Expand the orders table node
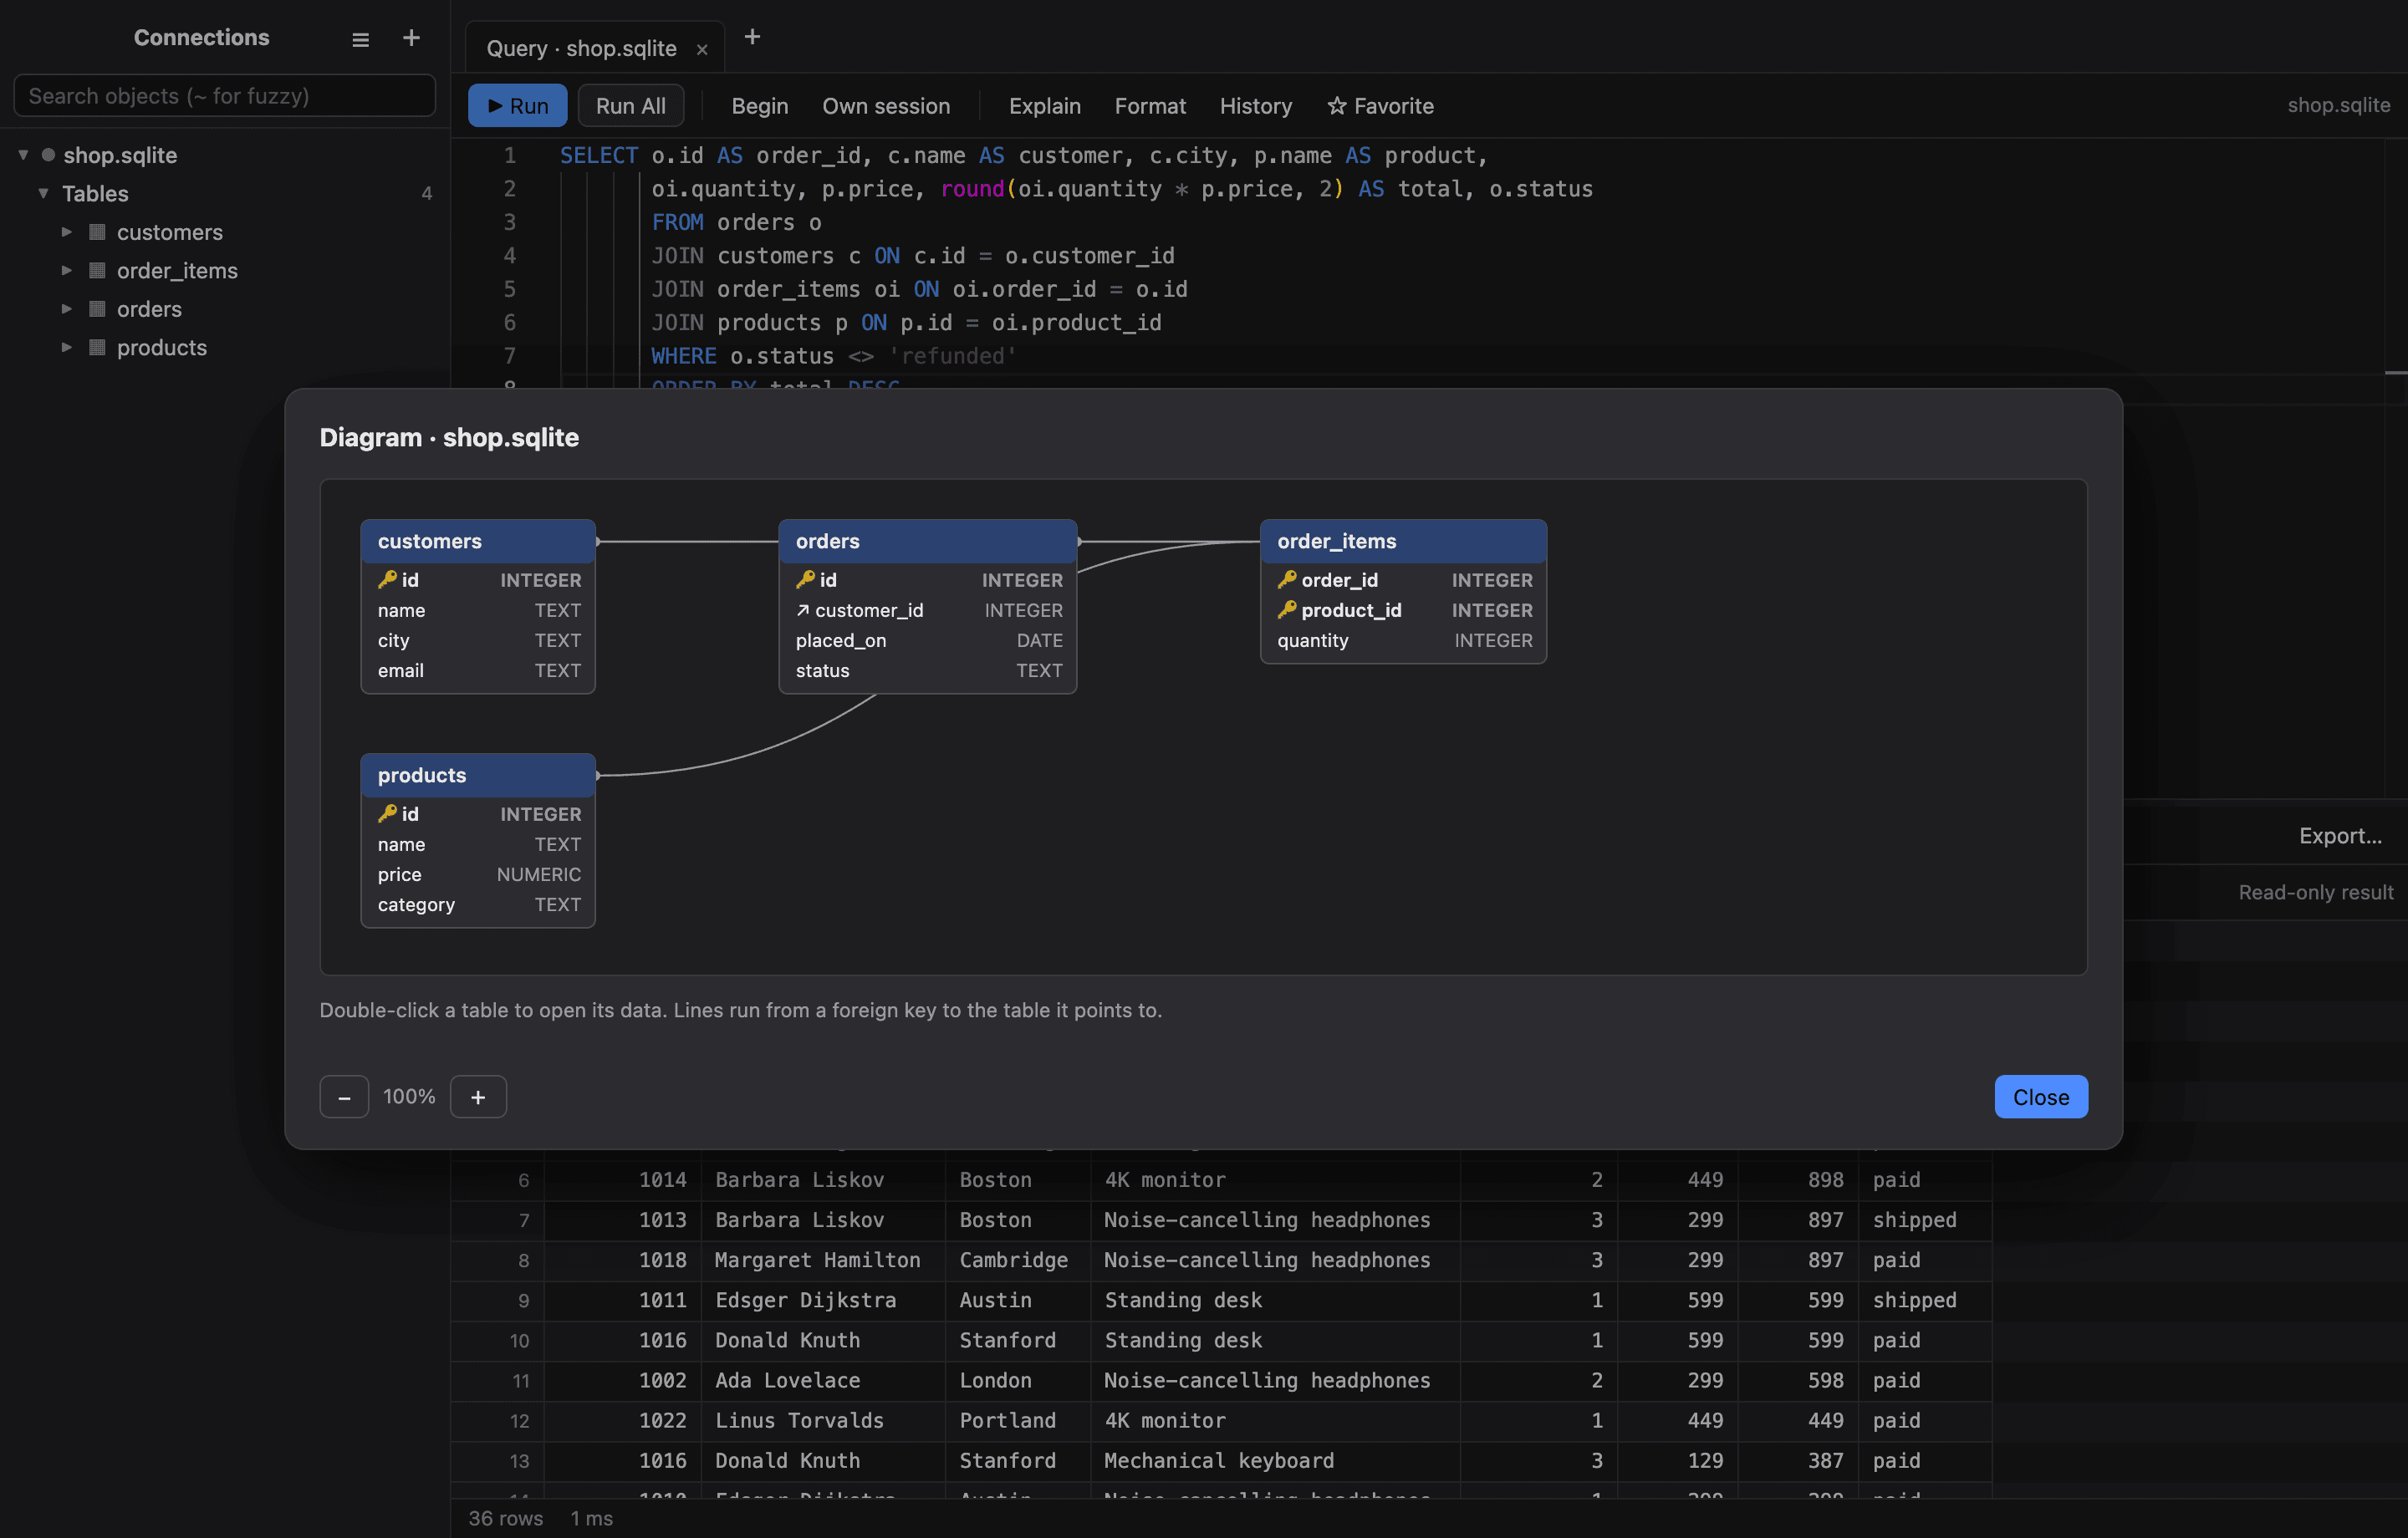Image resolution: width=2408 pixels, height=1538 pixels. 66,309
